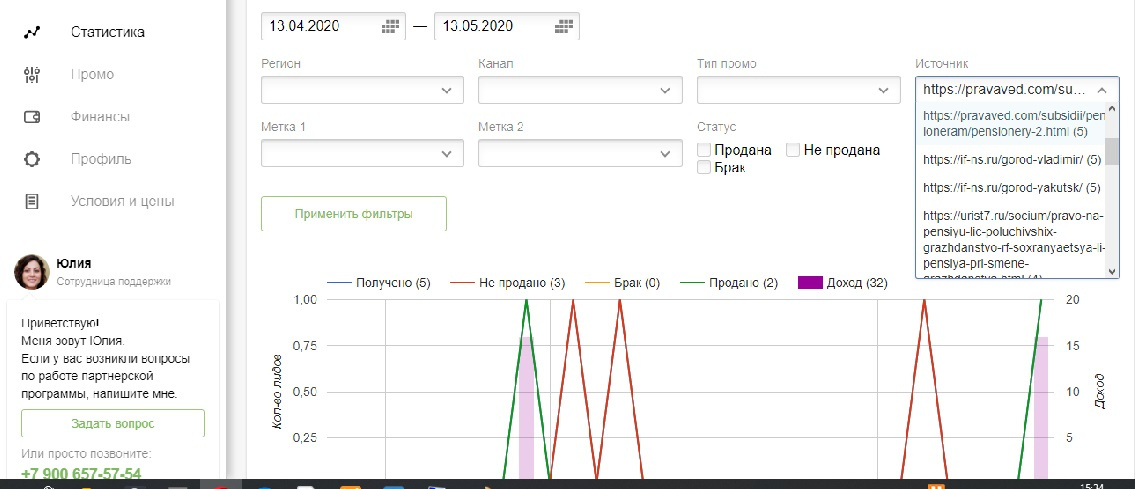Select source urist7.ru pravo-na-pensiyu option

click(1011, 244)
